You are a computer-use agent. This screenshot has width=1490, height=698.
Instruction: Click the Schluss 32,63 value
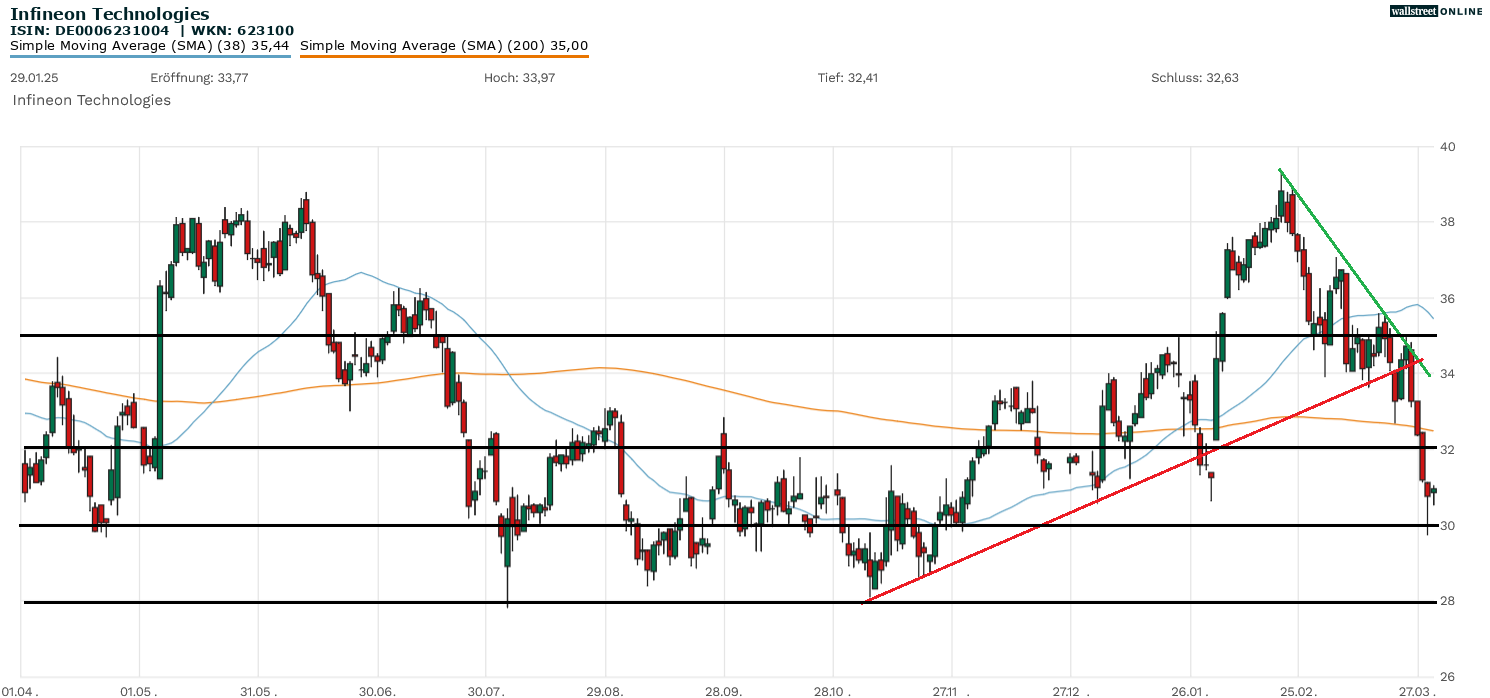pos(1195,77)
